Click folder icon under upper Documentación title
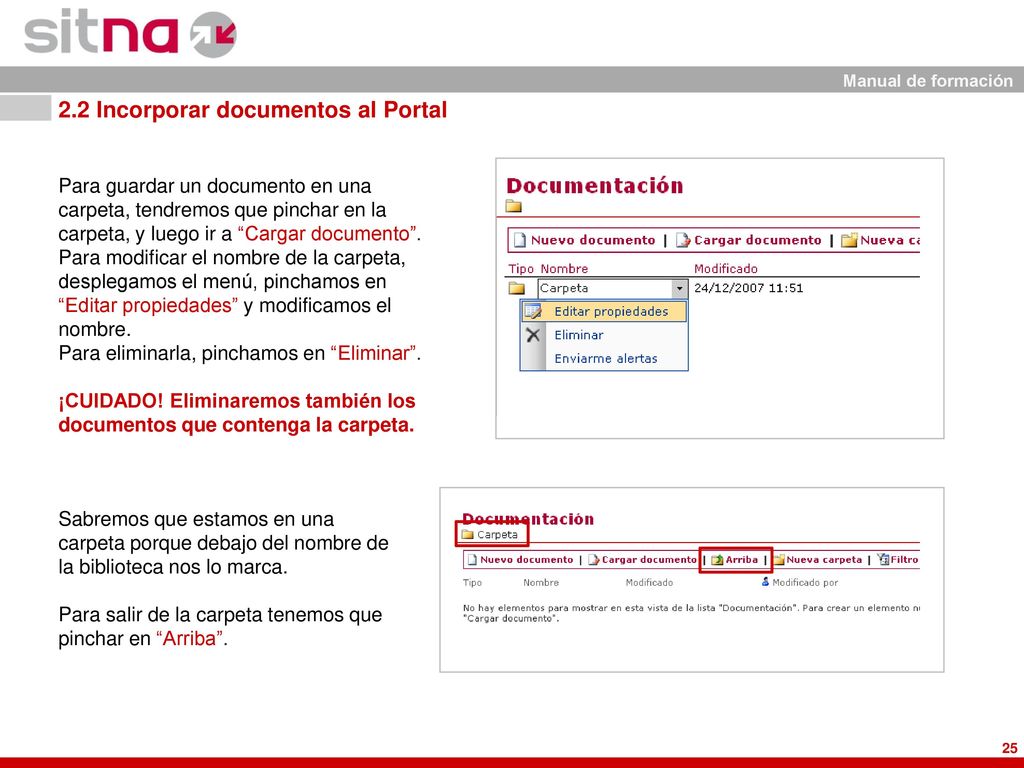The width and height of the screenshot is (1024, 768). (514, 206)
